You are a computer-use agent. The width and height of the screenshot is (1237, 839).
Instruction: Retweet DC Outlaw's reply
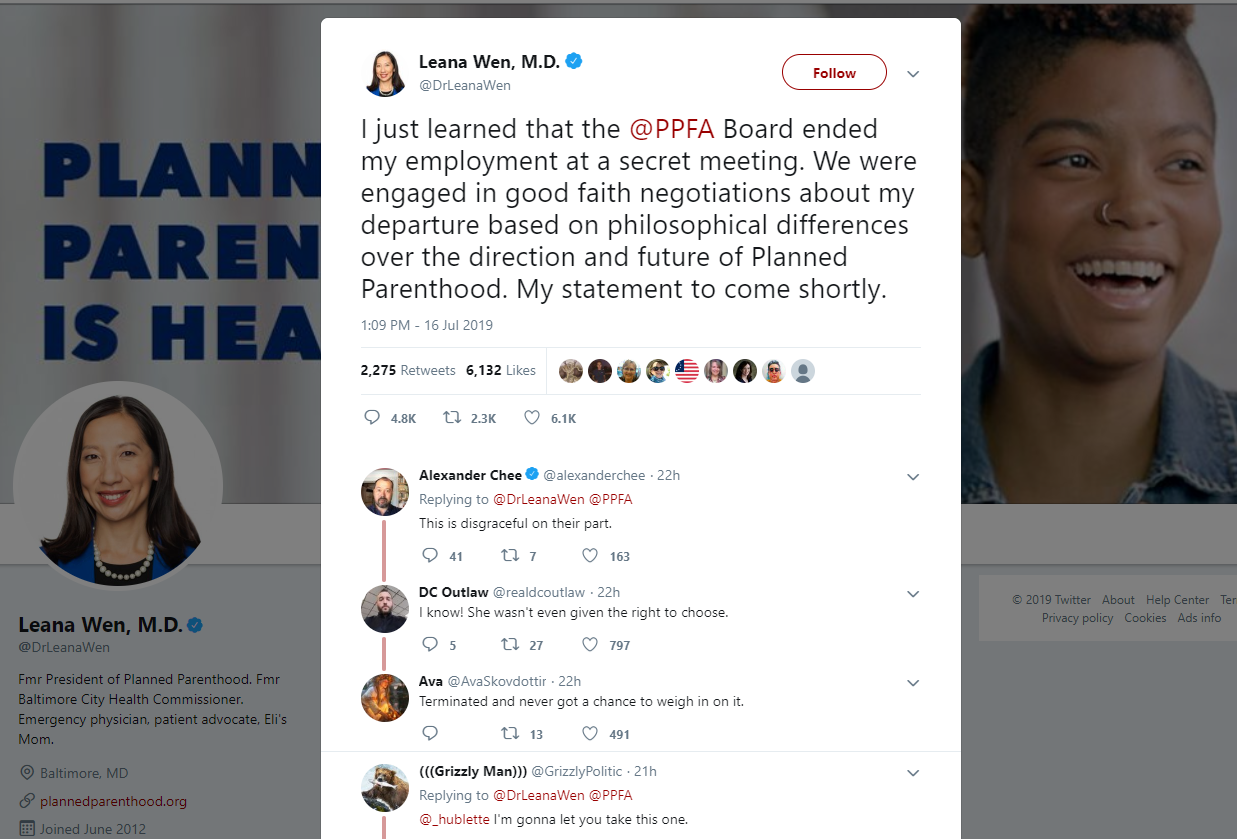tap(510, 645)
